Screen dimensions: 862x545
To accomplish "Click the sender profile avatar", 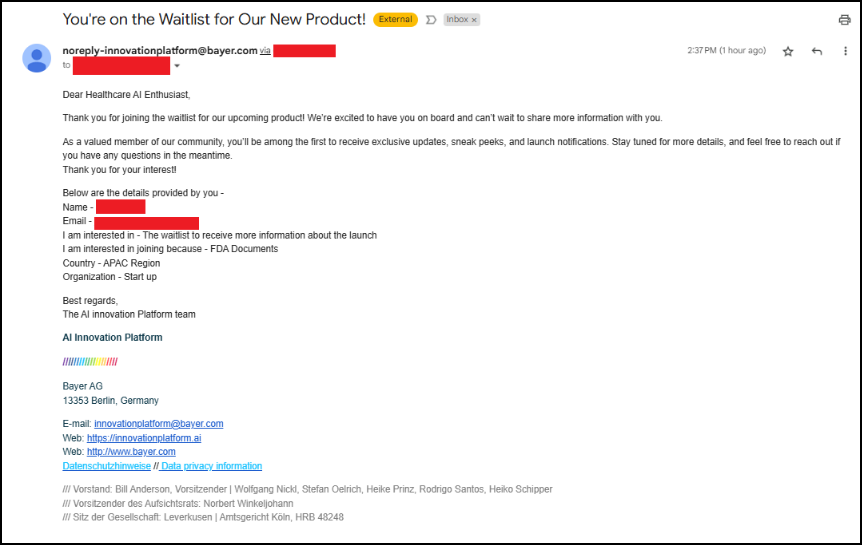I will tap(36, 58).
